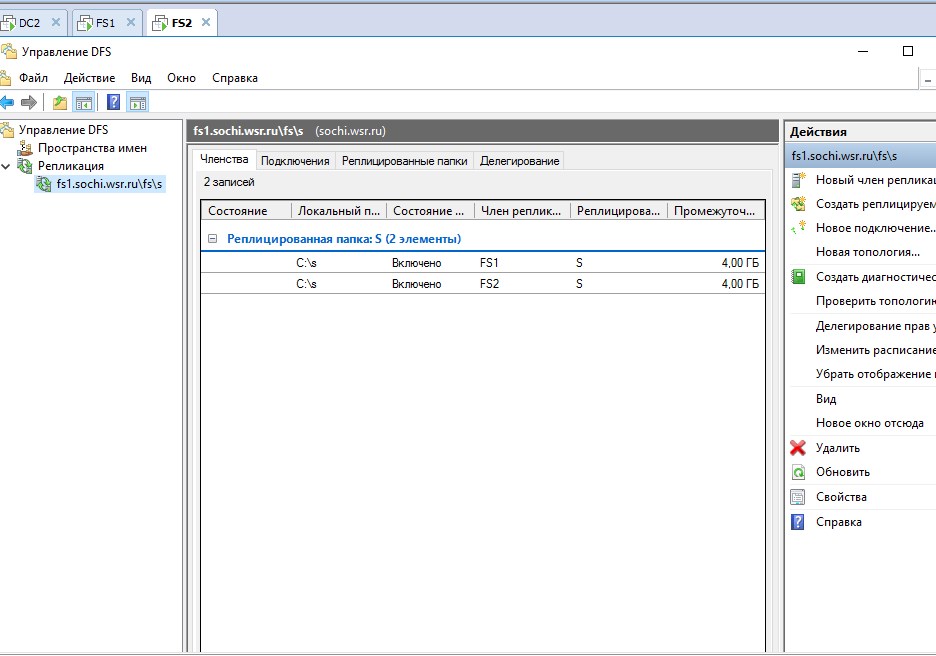Click the Управление DFS root node icon
The height and width of the screenshot is (656, 936).
coord(8,130)
